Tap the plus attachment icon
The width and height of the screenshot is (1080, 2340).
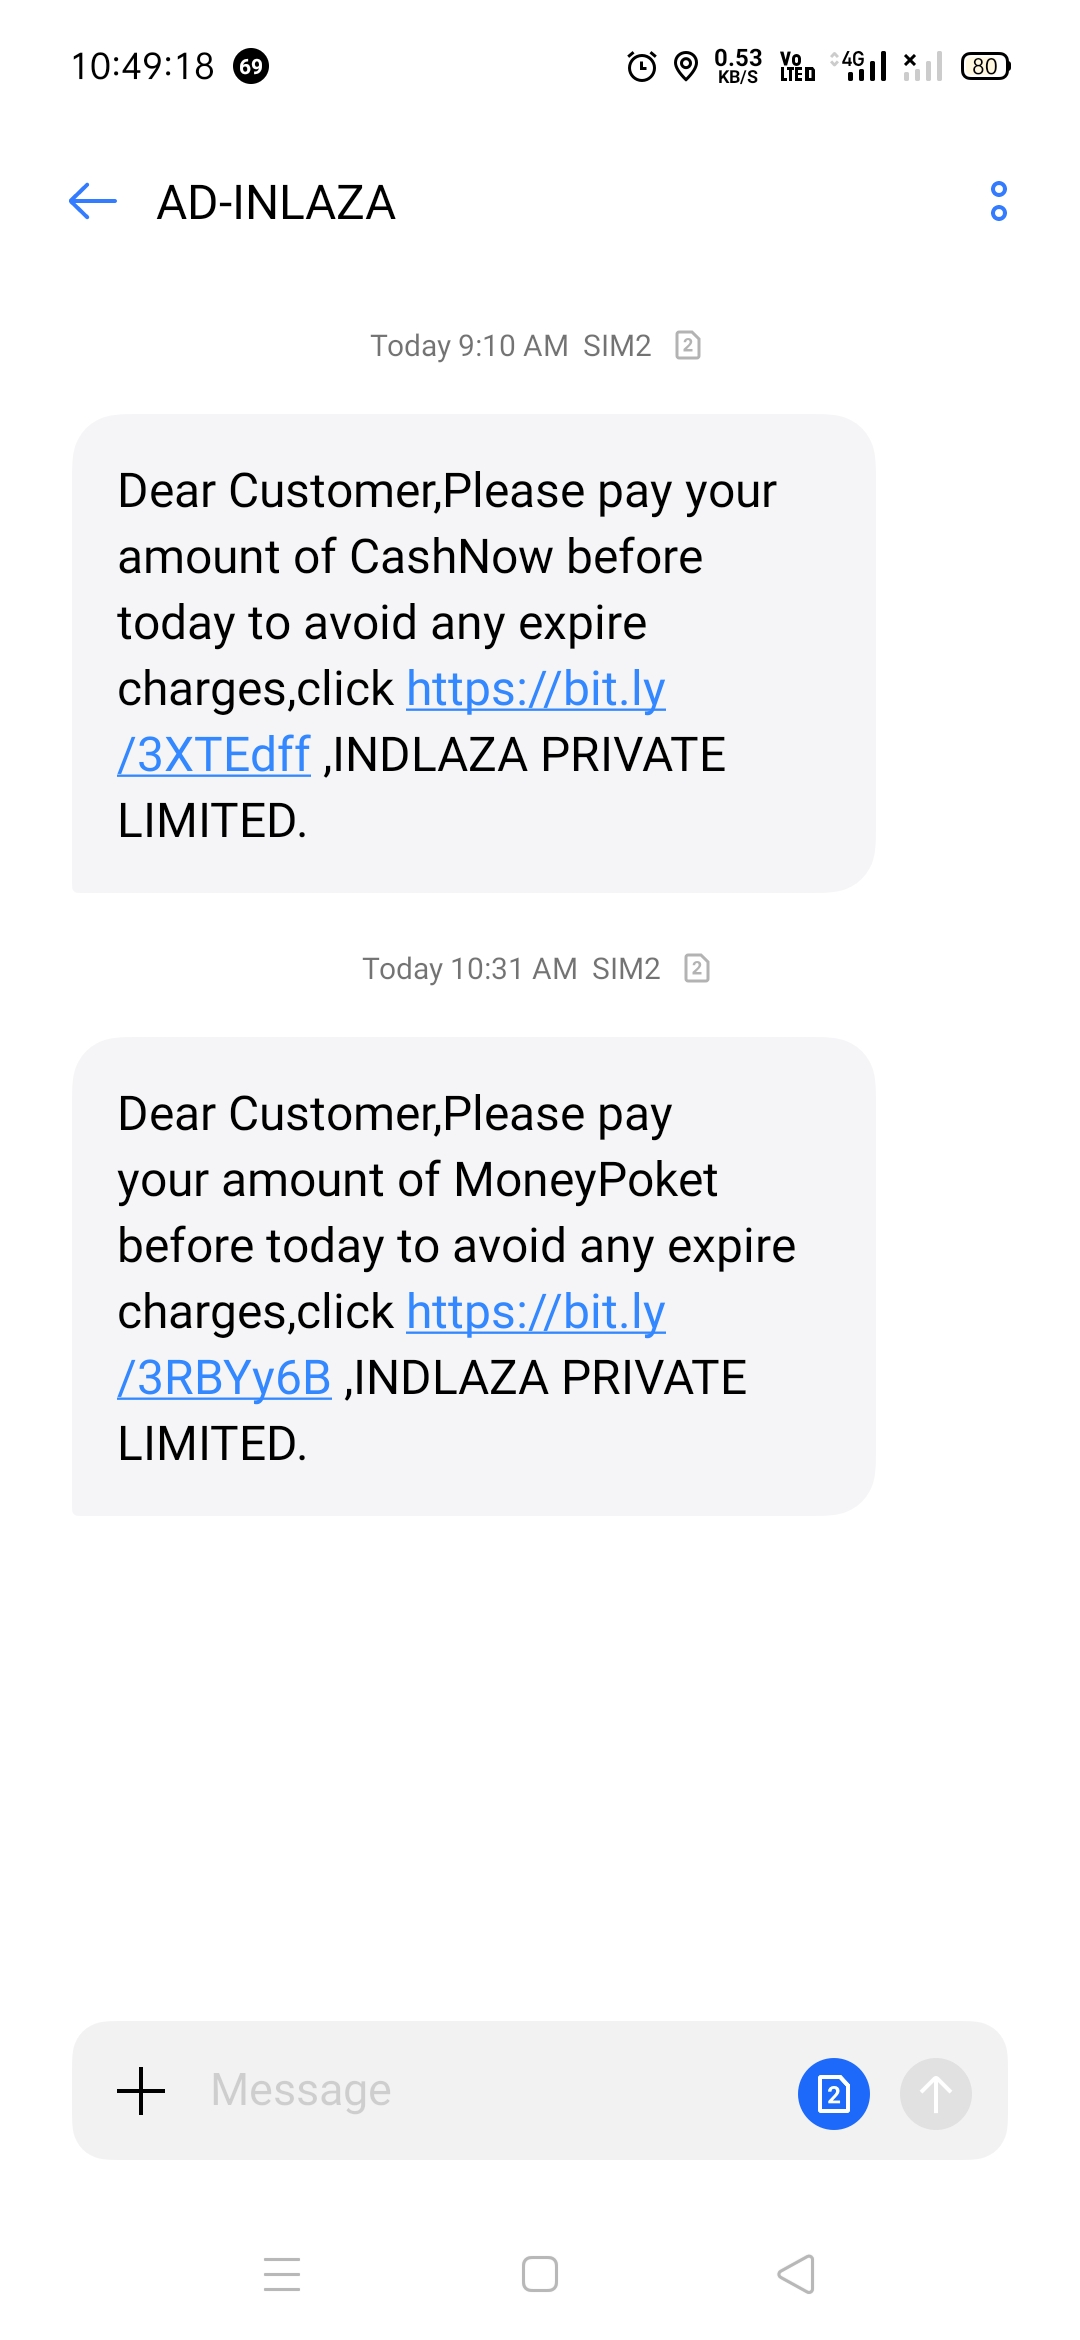coord(141,2091)
